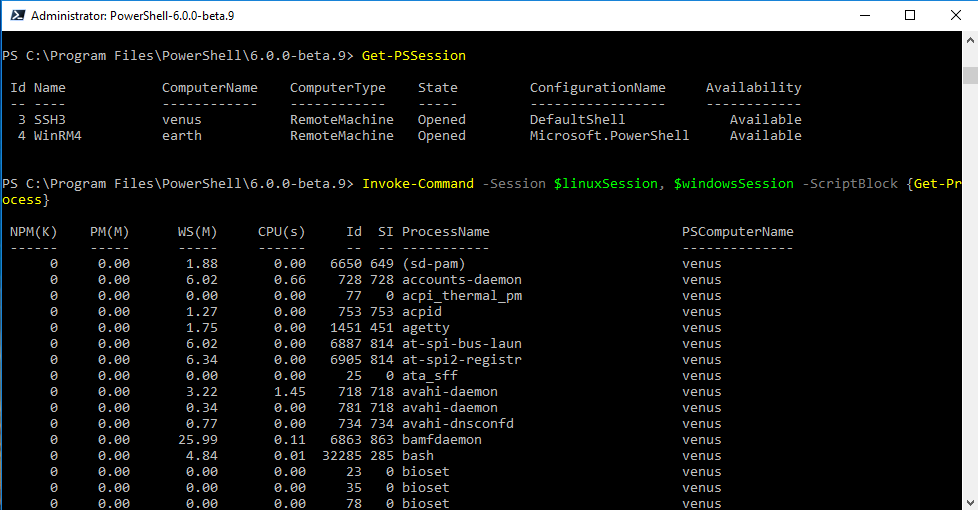Click the accounts-daemon process name
The height and width of the screenshot is (510, 978).
click(x=462, y=280)
